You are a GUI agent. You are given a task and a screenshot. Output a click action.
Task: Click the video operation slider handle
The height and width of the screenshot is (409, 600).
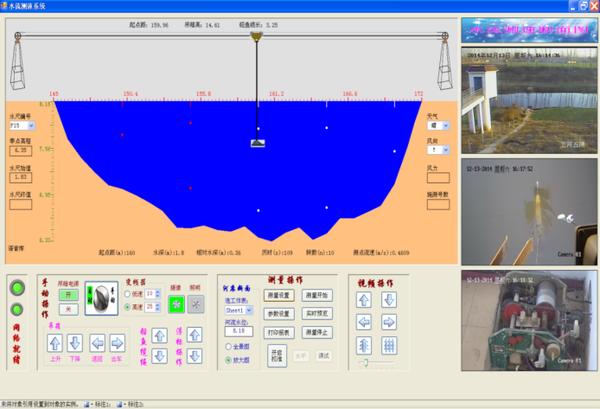tap(365, 362)
